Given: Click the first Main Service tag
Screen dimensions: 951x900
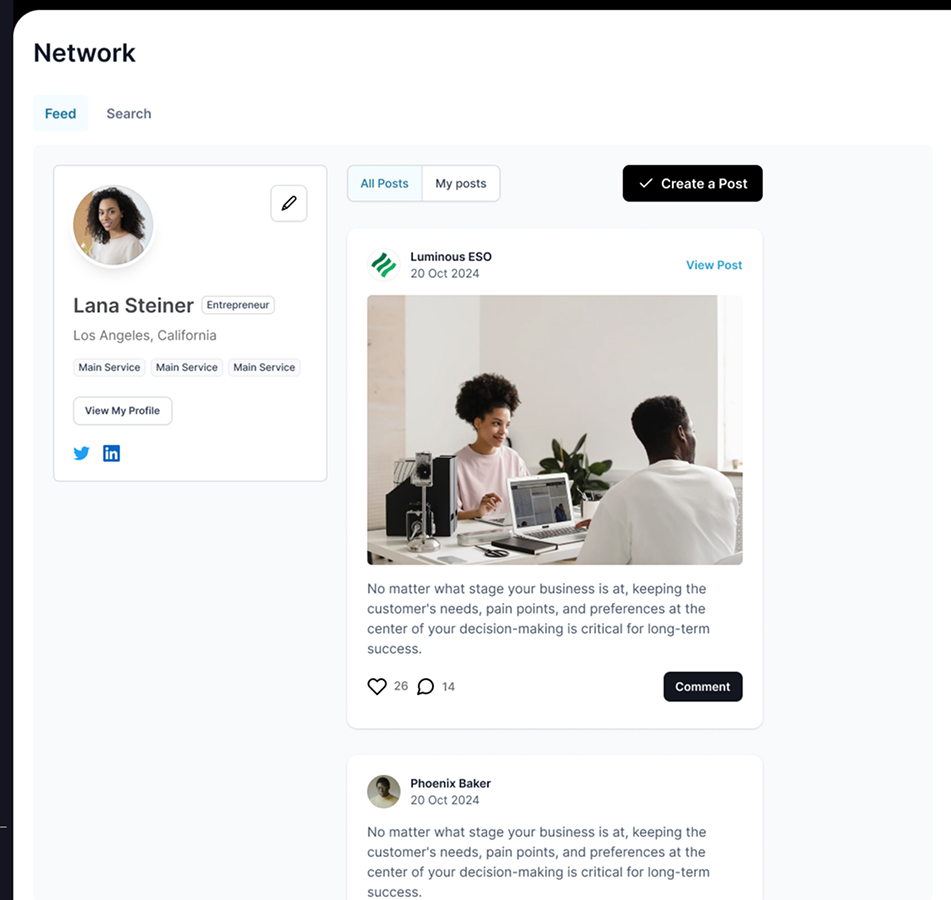Looking at the screenshot, I should point(109,368).
